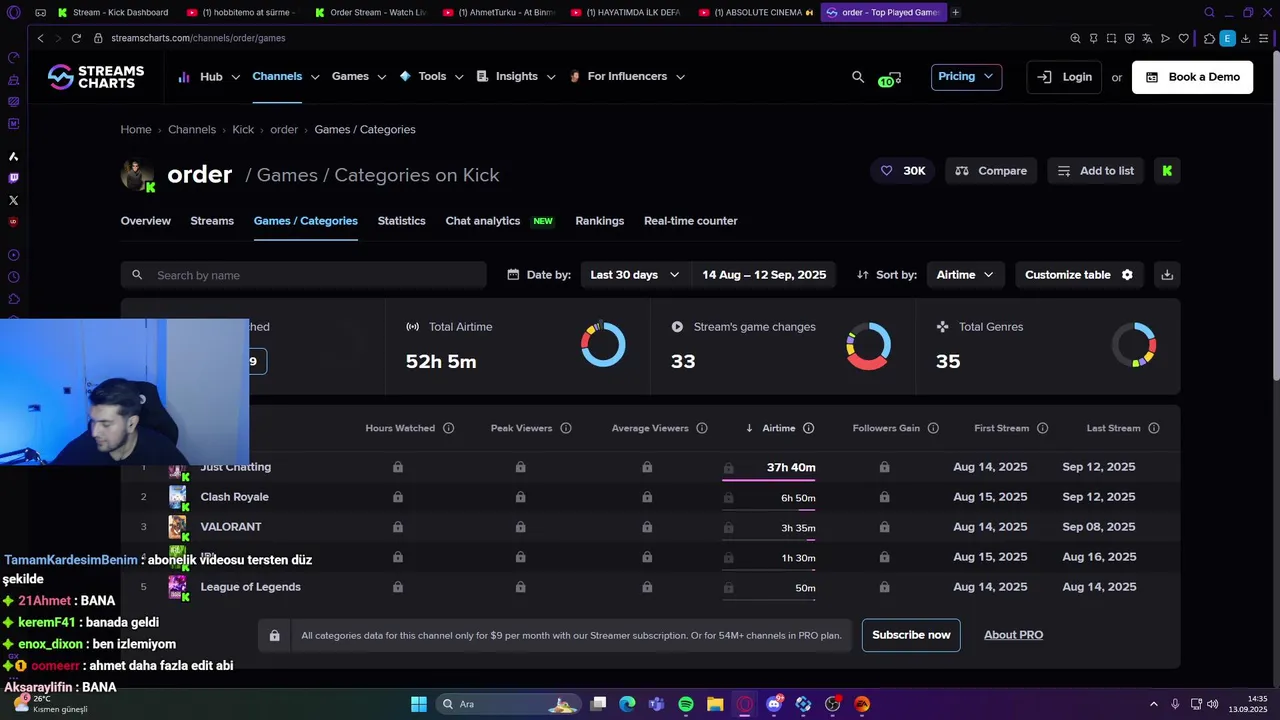Open the Pricing dropdown
Screen dimensions: 1280x720
966,77
